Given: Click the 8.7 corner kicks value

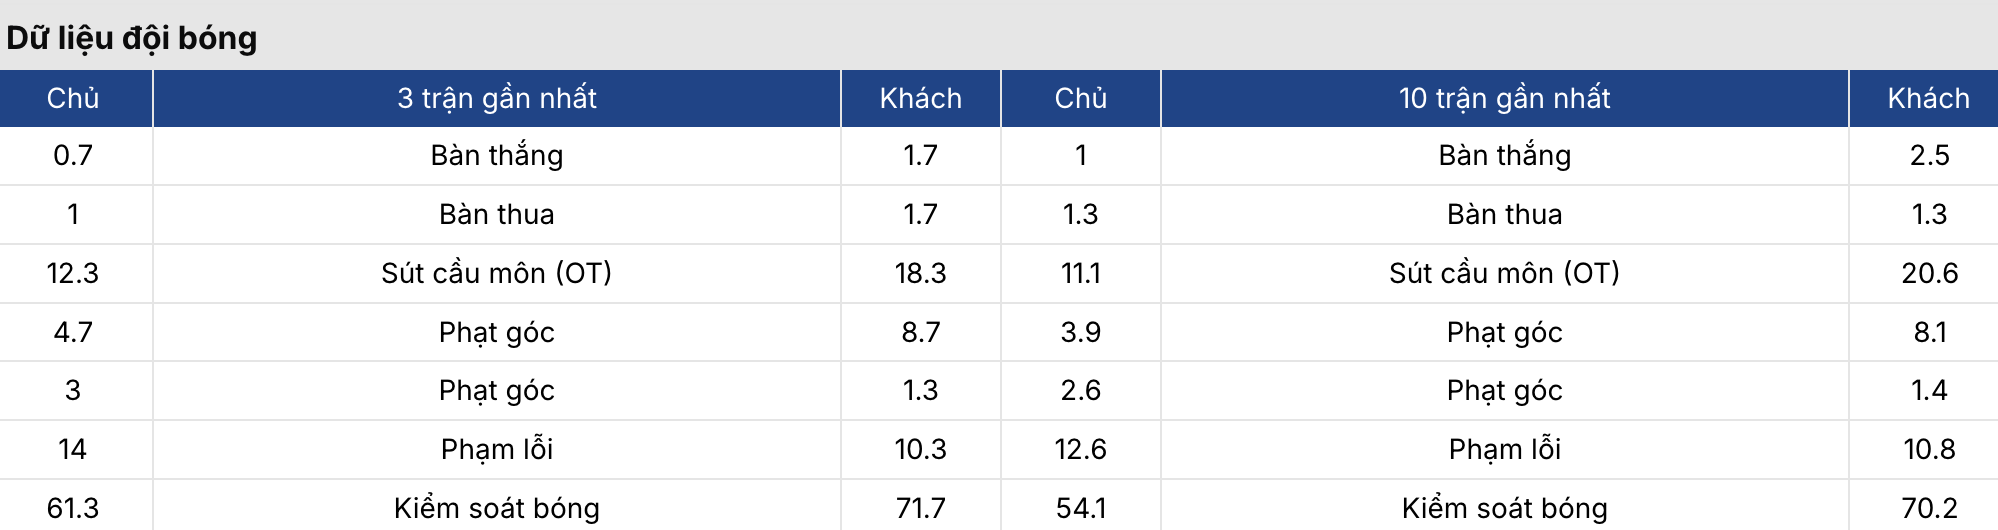Looking at the screenshot, I should [x=920, y=332].
